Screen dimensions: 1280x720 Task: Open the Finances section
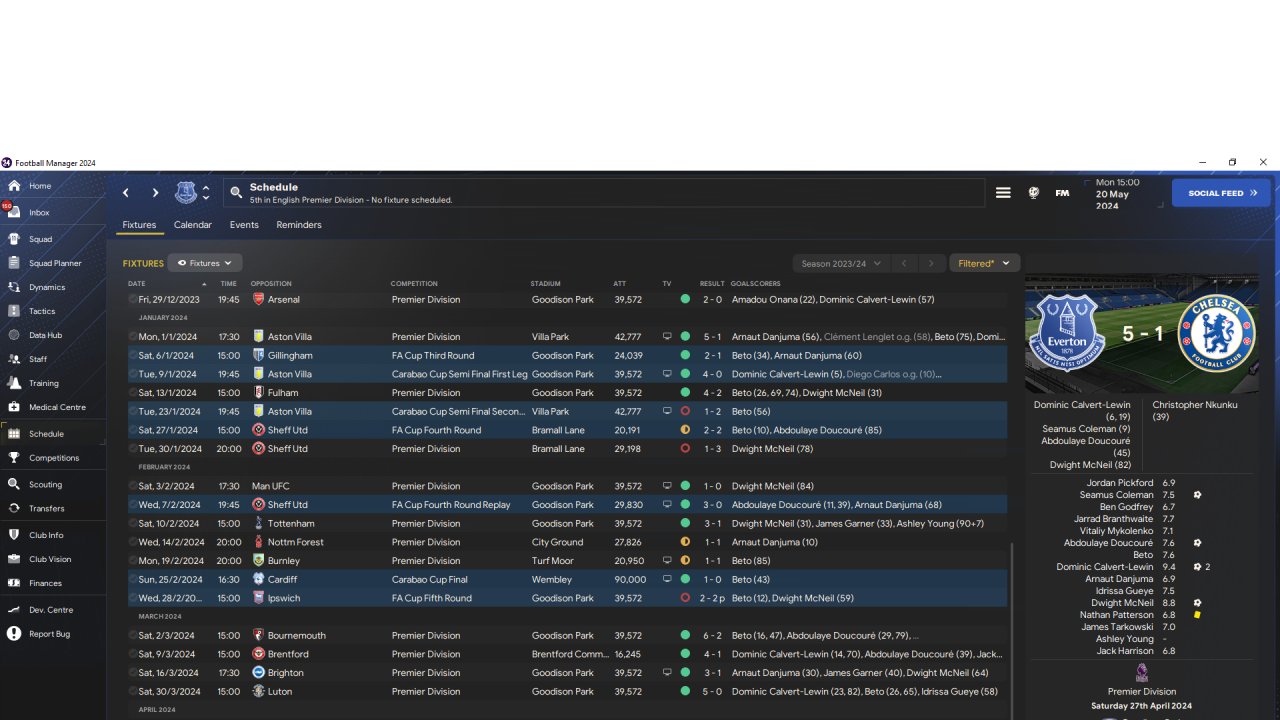[x=45, y=584]
